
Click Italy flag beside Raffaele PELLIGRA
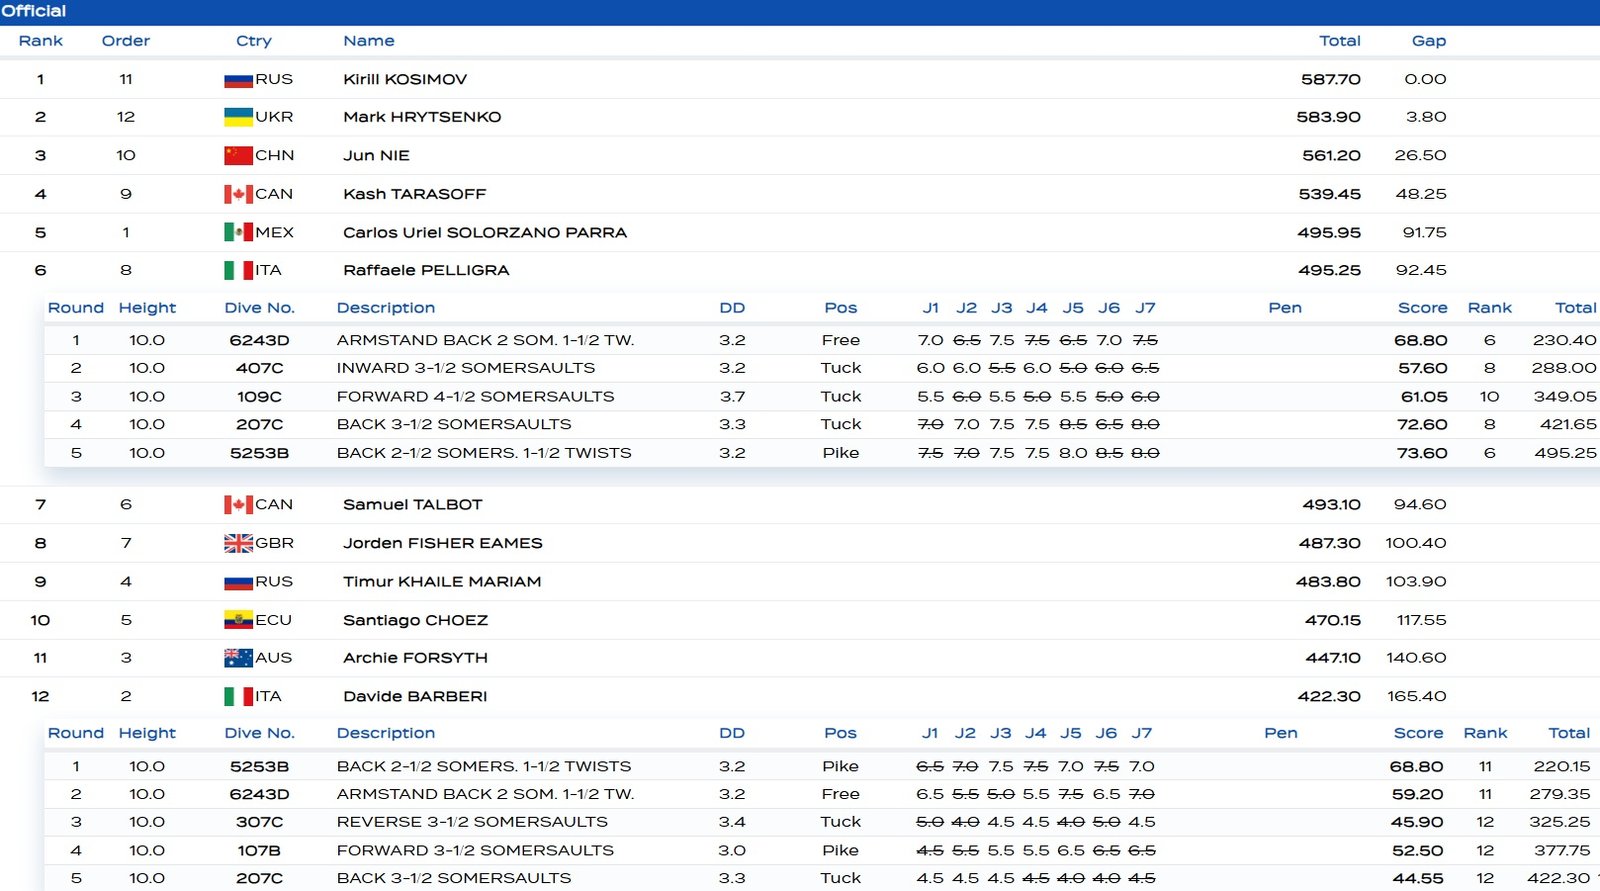point(238,270)
